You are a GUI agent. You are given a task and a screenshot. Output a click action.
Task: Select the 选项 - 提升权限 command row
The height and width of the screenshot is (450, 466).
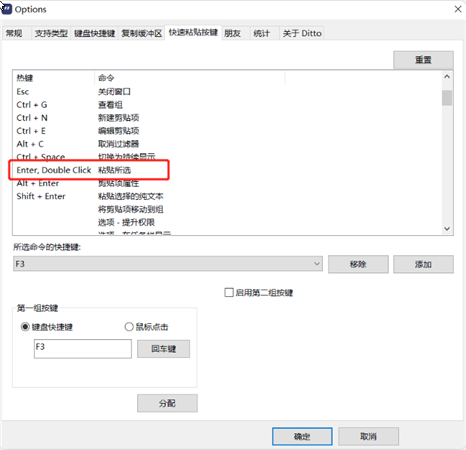(227, 222)
